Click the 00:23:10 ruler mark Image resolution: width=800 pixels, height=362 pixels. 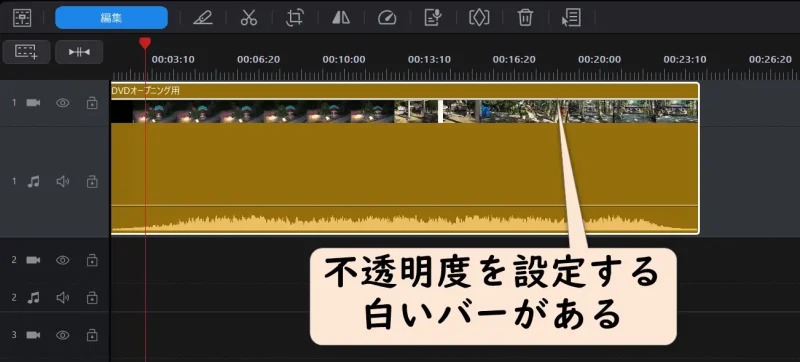coord(685,60)
